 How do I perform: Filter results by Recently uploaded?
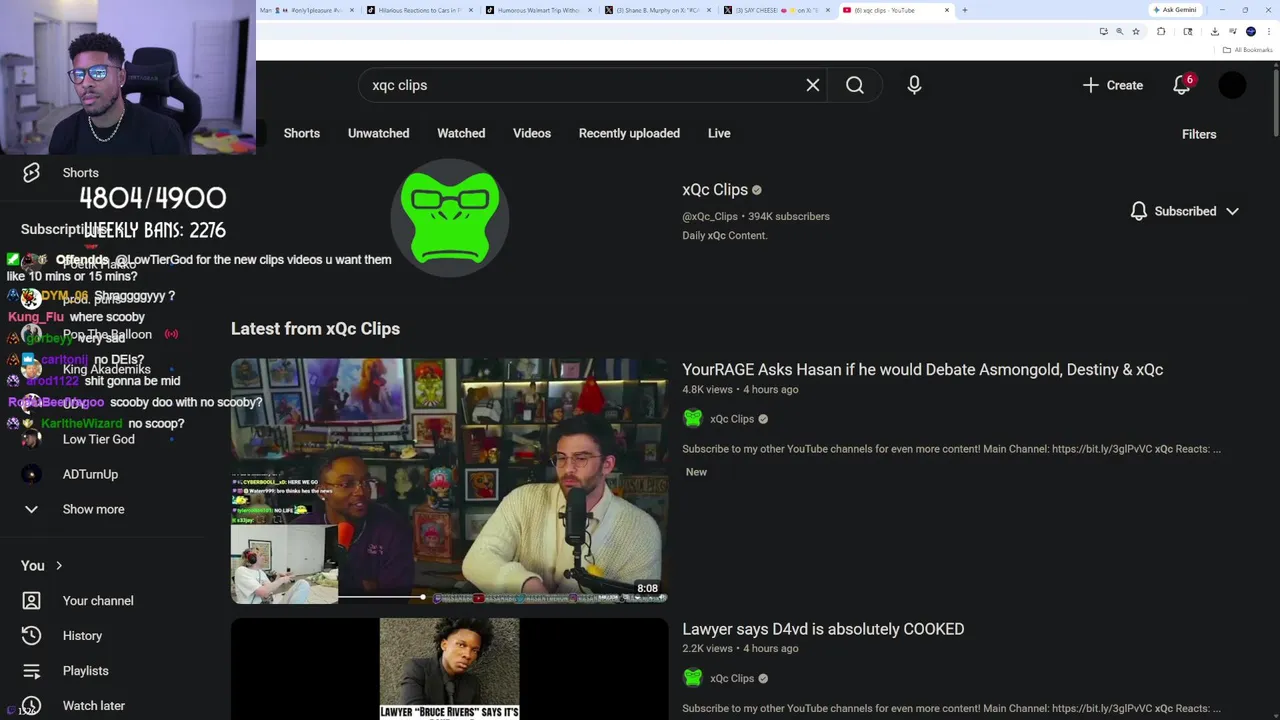tap(629, 133)
